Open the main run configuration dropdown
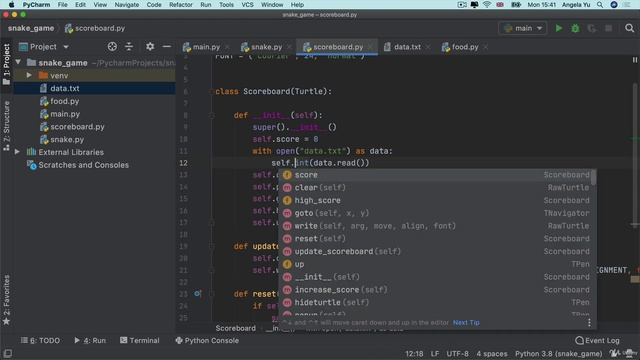Screen dimensions: 640x360 tap(523, 28)
